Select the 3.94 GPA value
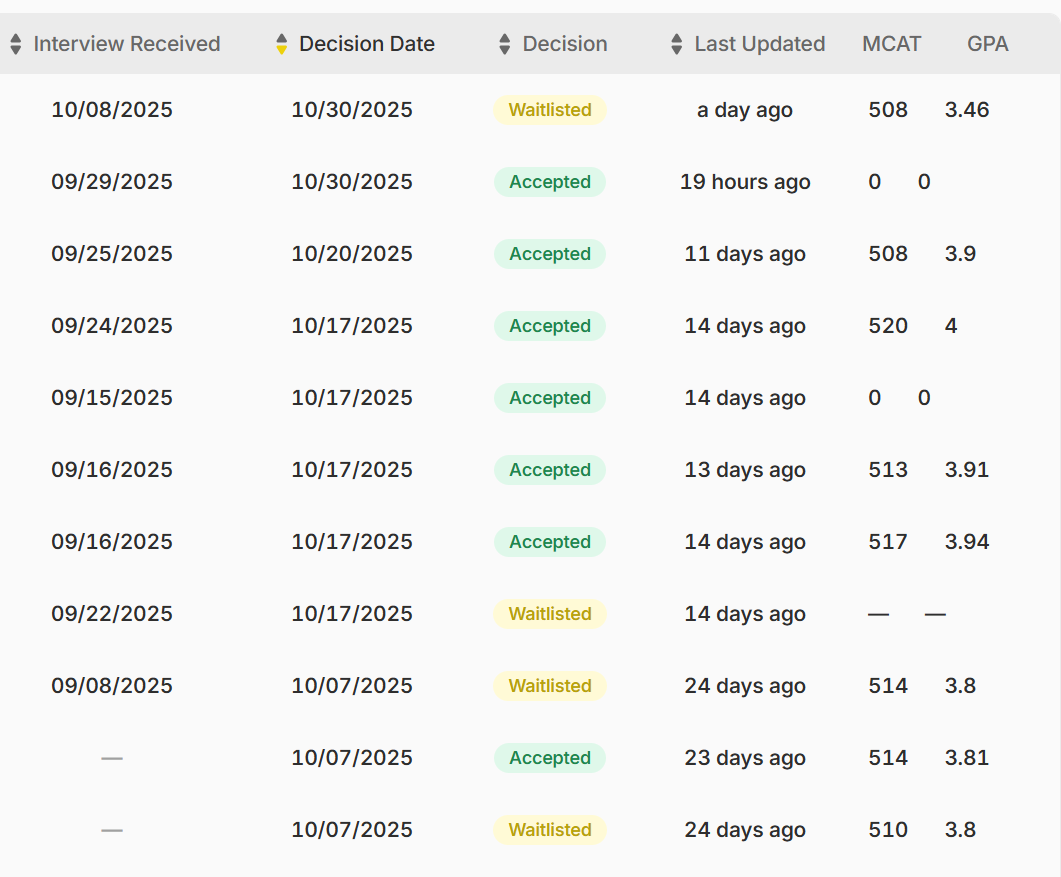 tap(966, 542)
